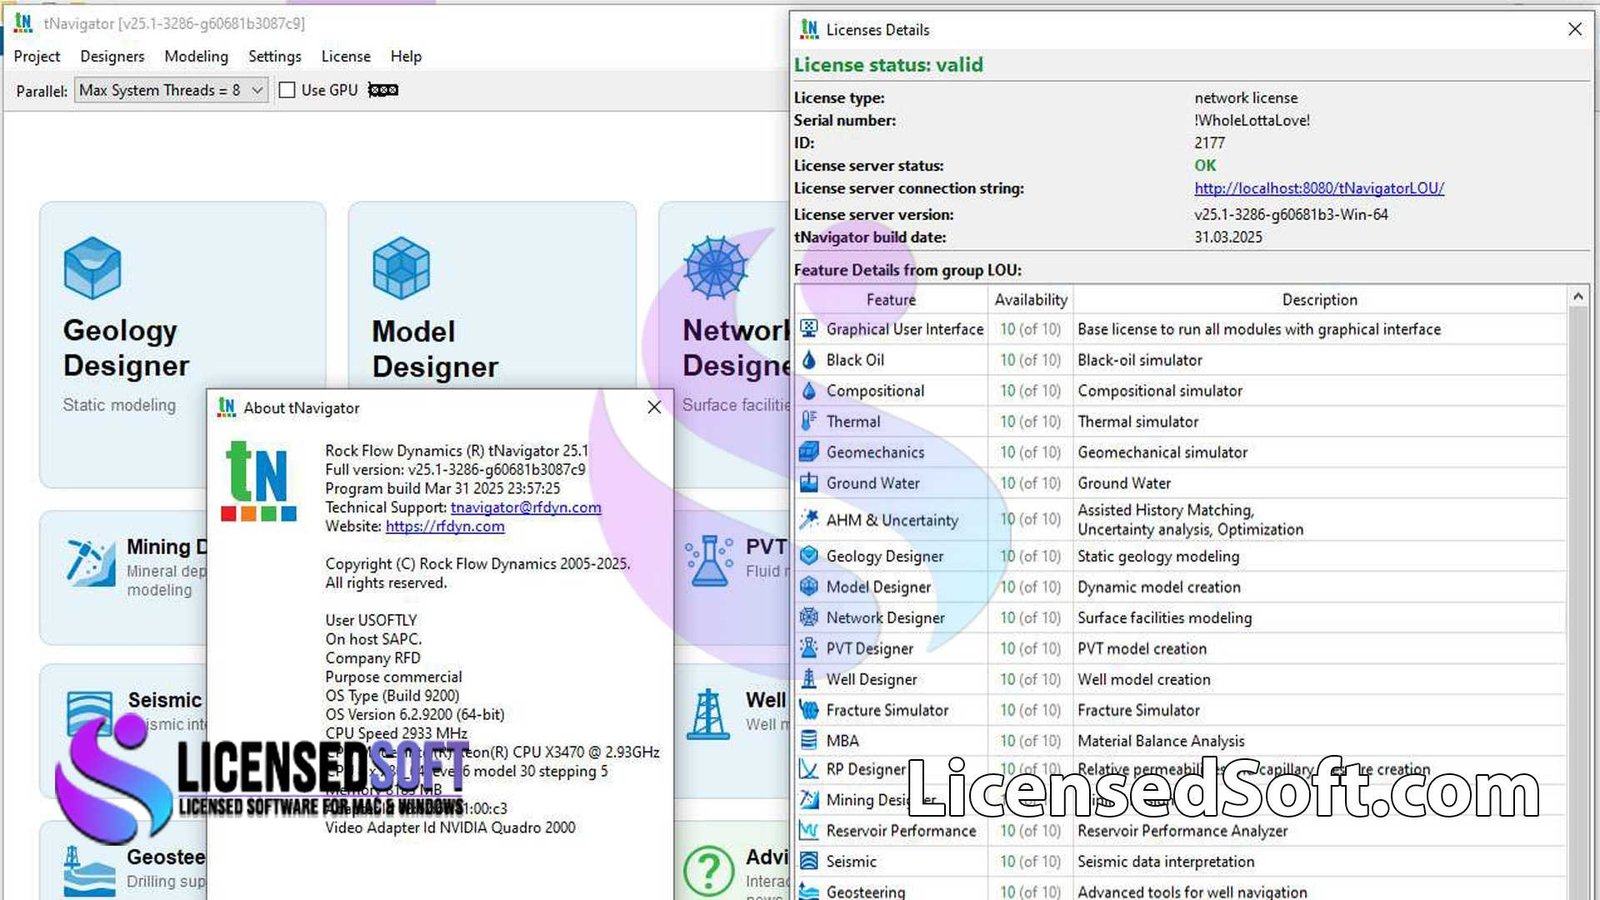Click the Reservoir Performance feature icon
The height and width of the screenshot is (900, 1600).
pyautogui.click(x=809, y=830)
